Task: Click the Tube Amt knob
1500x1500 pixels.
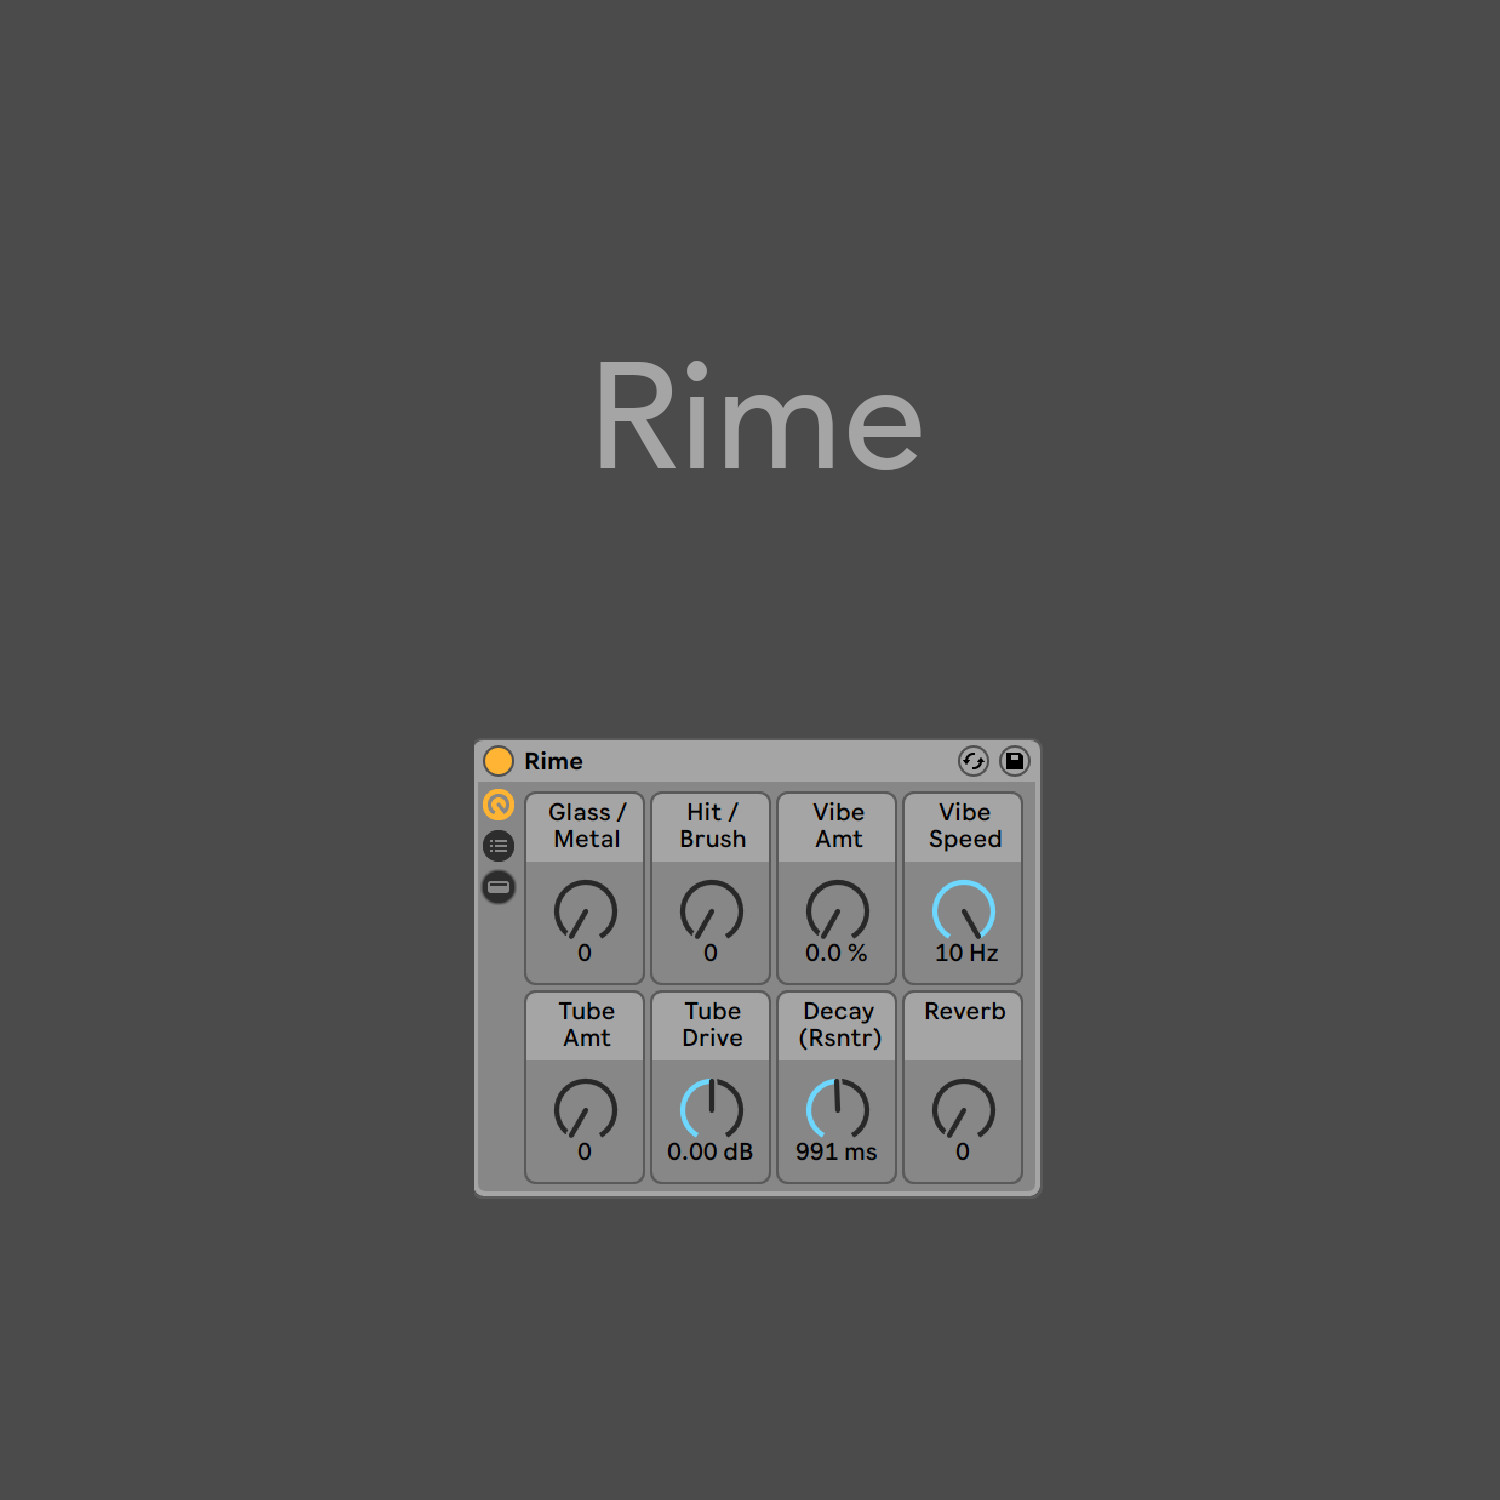Action: pos(585,1109)
